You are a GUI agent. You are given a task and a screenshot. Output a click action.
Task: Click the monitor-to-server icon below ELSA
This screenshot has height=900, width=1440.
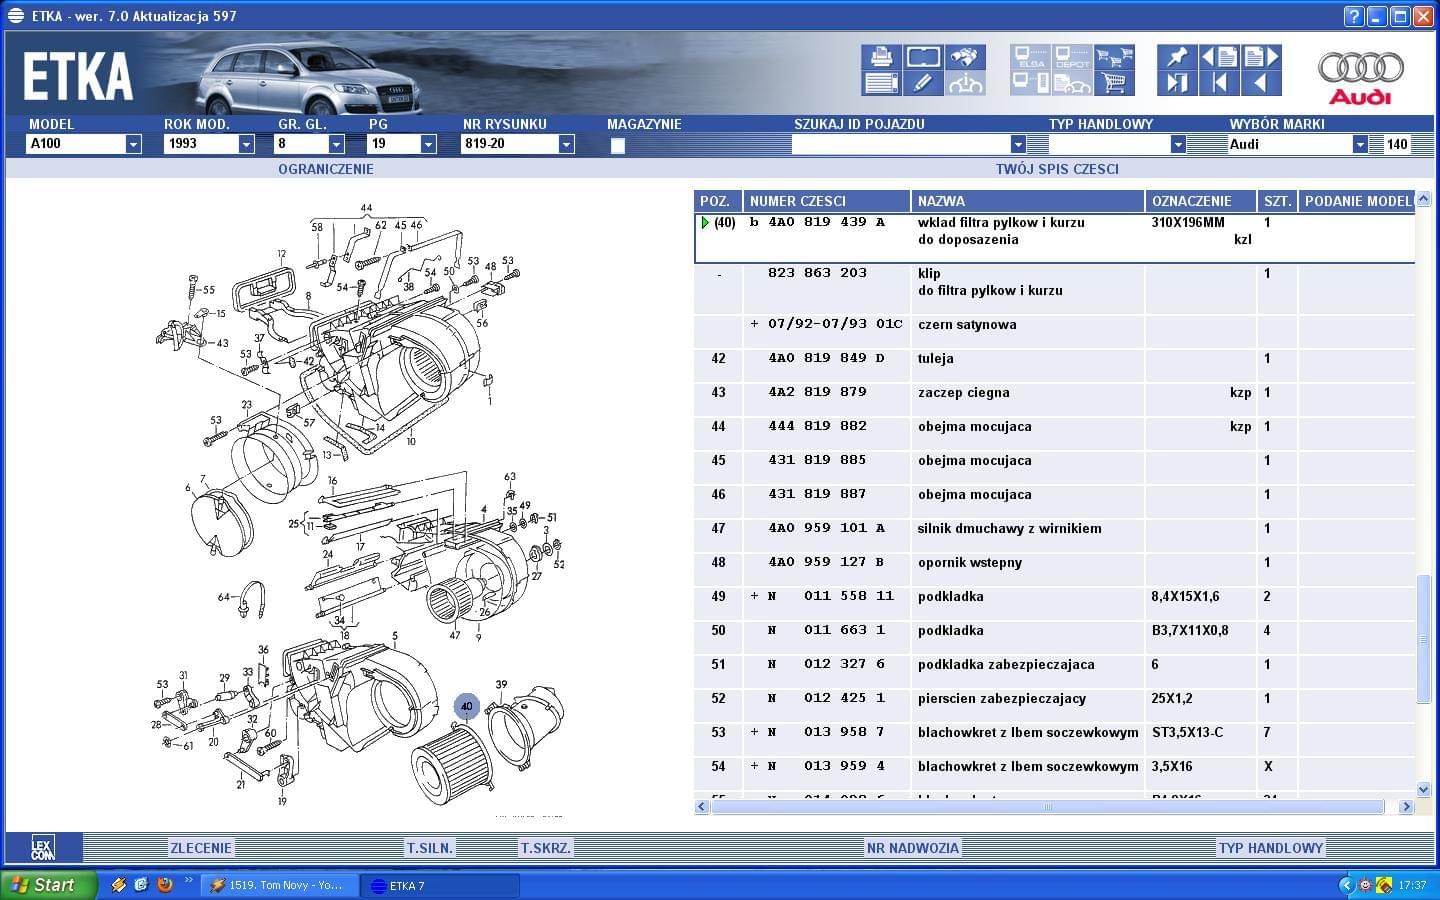[1030, 83]
